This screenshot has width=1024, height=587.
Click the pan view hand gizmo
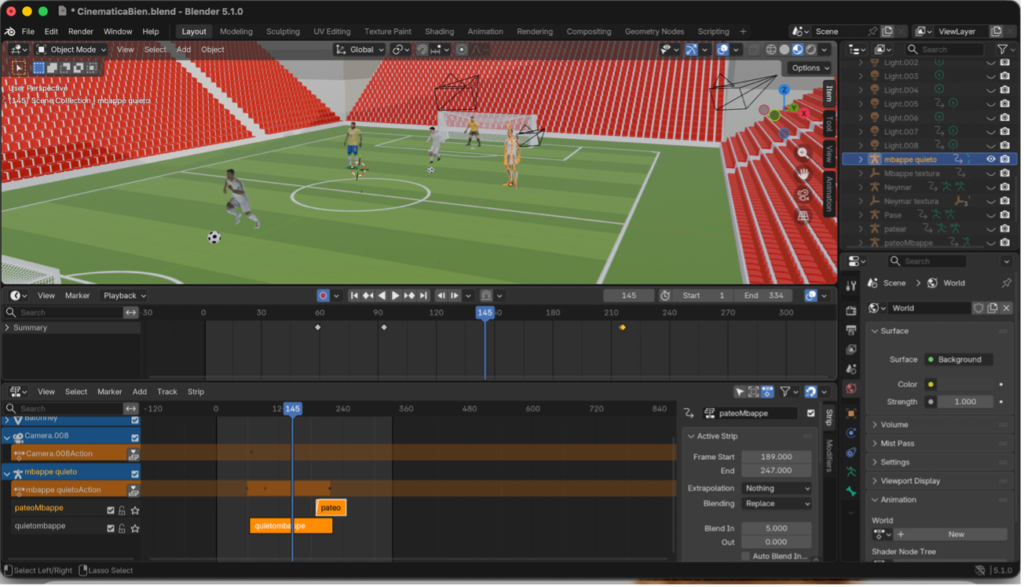tap(803, 174)
